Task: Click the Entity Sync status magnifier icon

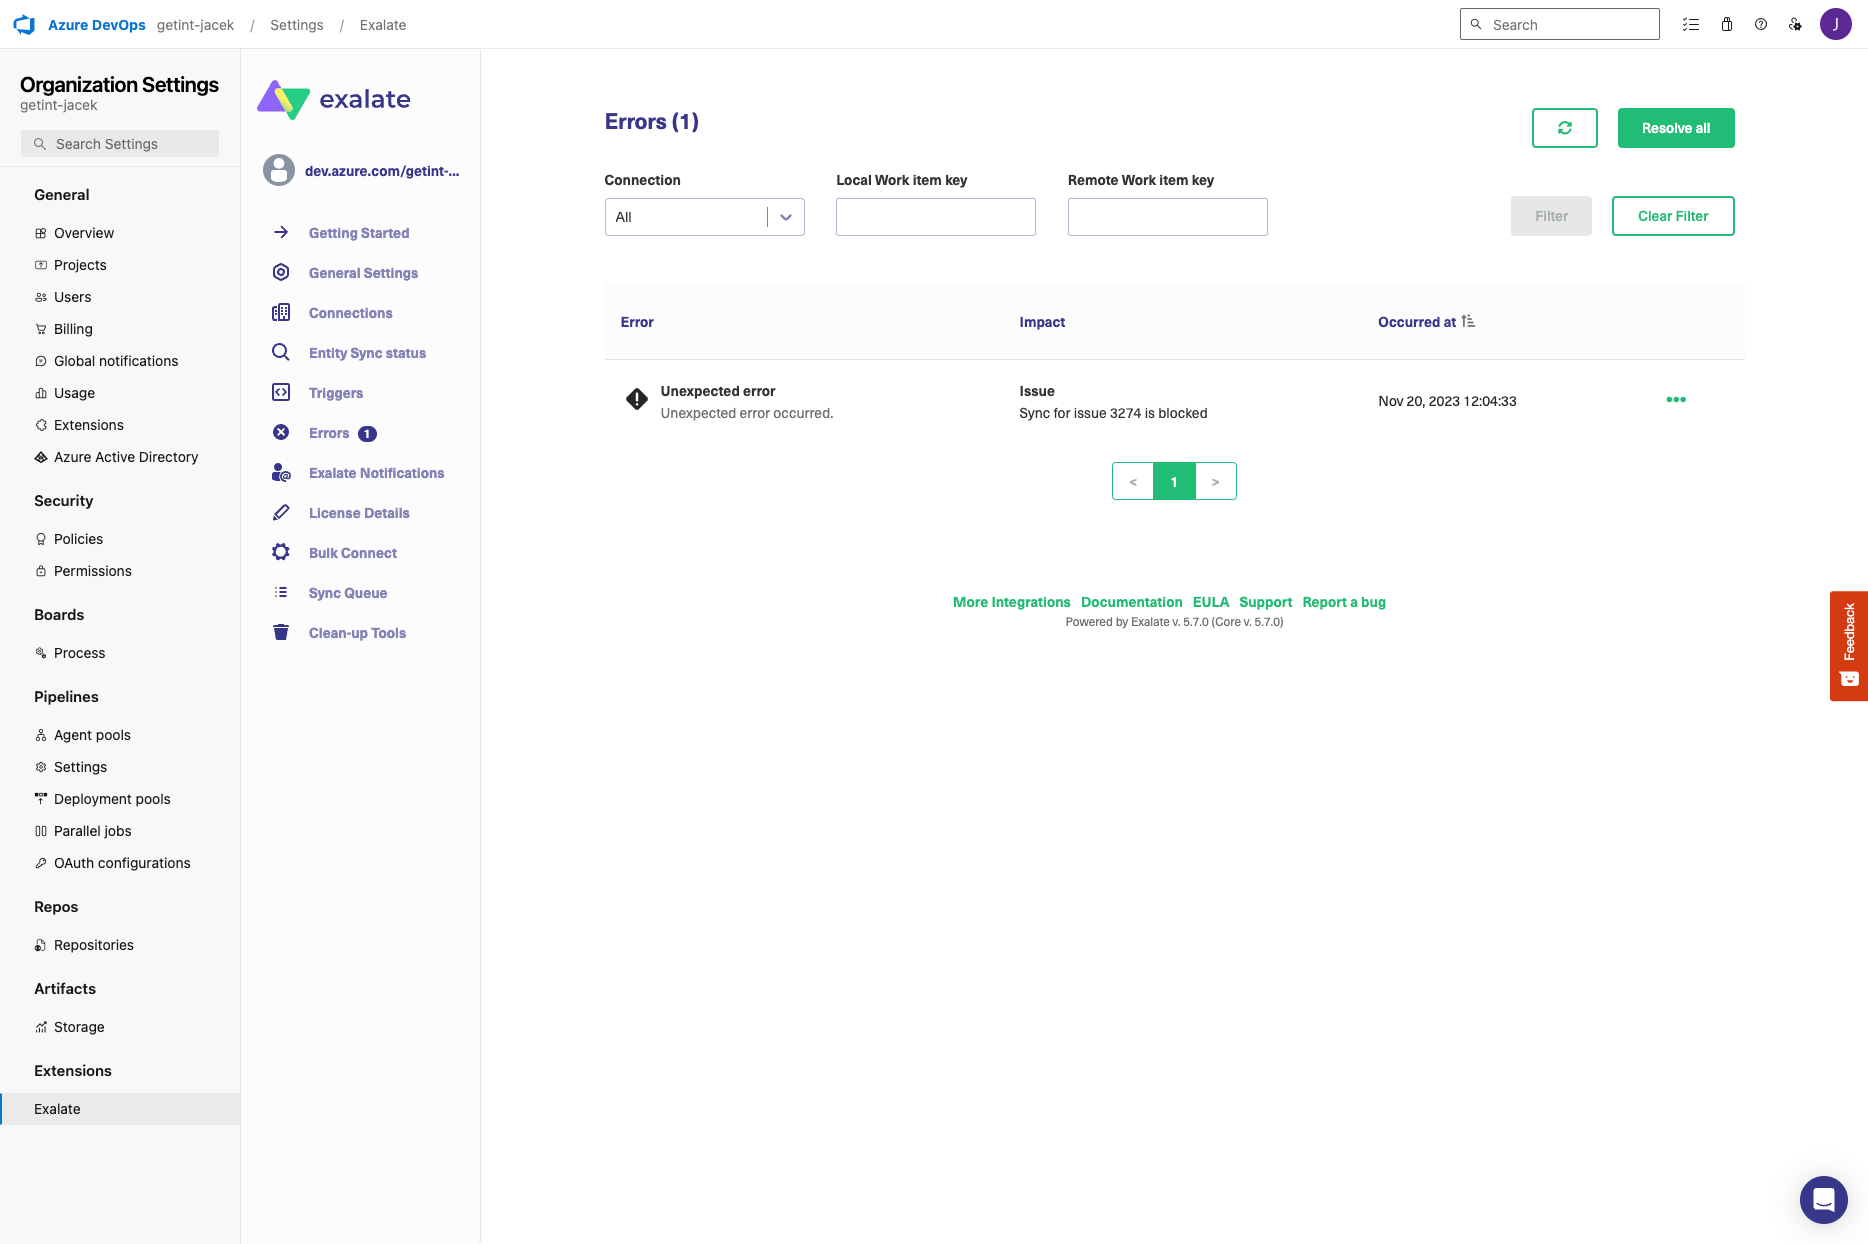Action: pos(281,352)
